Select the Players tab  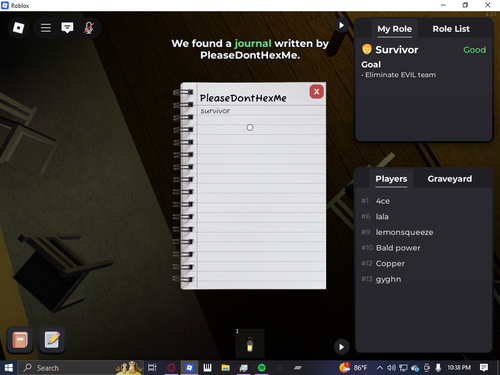click(391, 179)
